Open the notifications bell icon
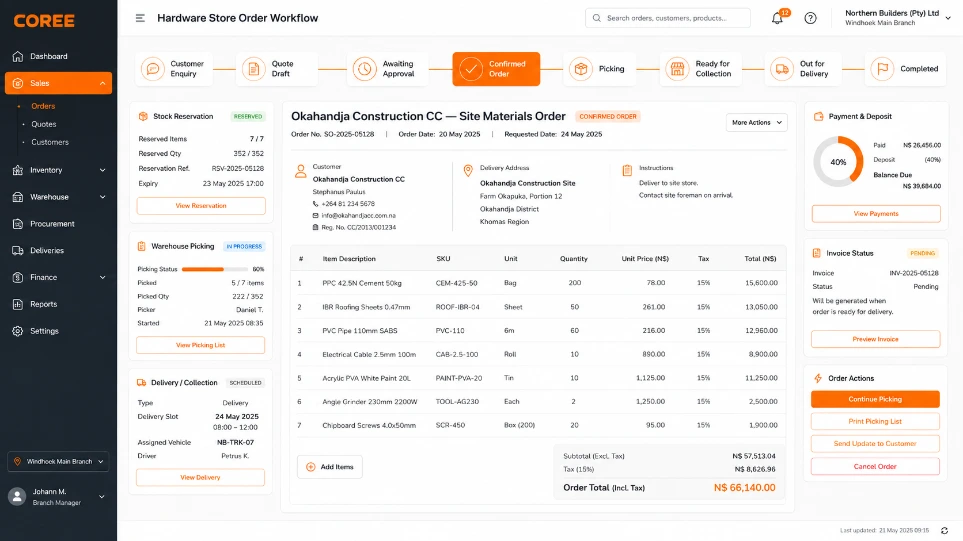 777,18
